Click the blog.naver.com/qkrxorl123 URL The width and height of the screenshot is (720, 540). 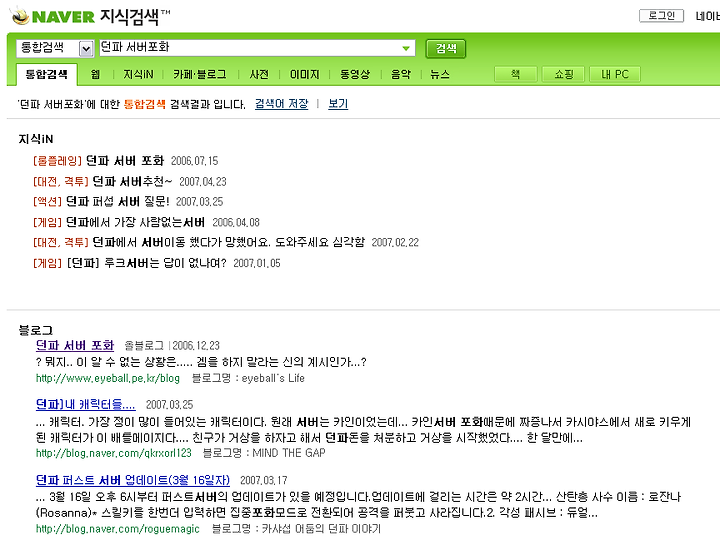pos(113,453)
